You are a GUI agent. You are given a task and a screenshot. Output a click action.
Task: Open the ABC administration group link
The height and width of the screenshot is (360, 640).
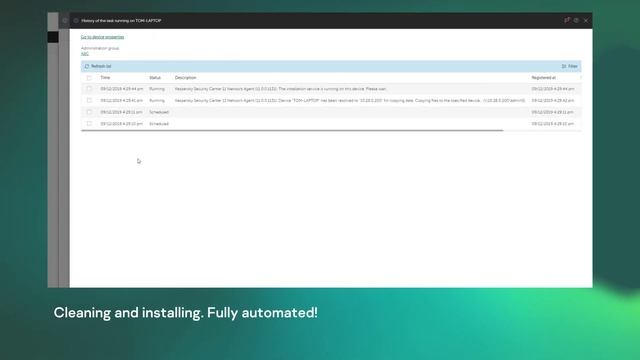pos(84,54)
